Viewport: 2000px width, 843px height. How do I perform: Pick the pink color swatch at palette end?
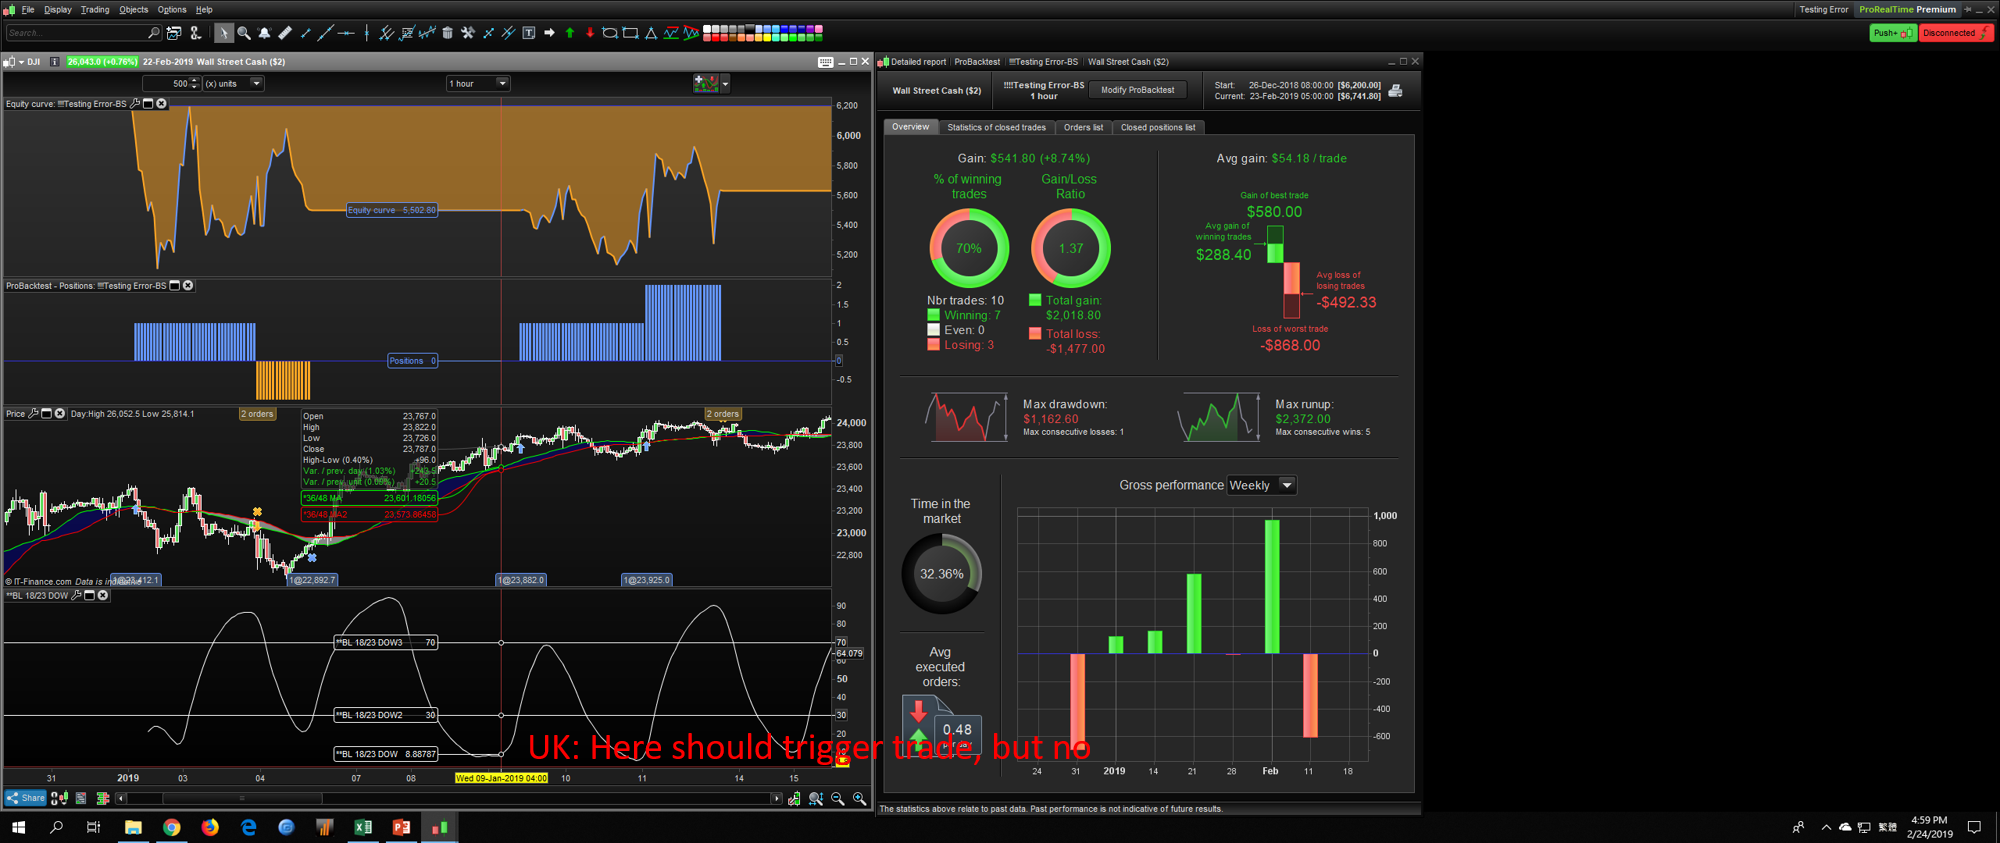tap(819, 30)
